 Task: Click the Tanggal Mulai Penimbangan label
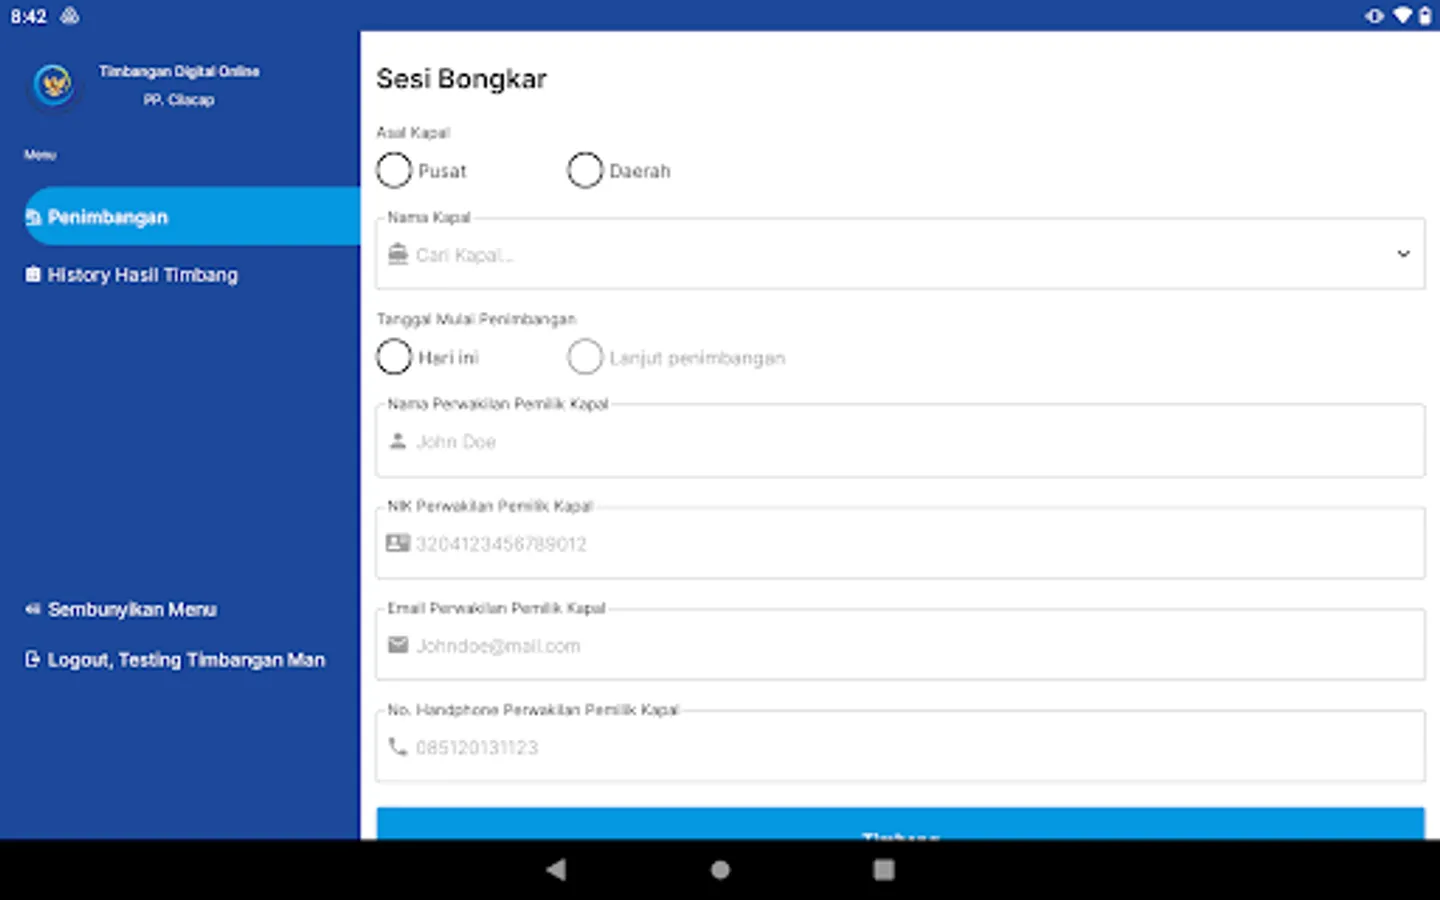pyautogui.click(x=476, y=319)
